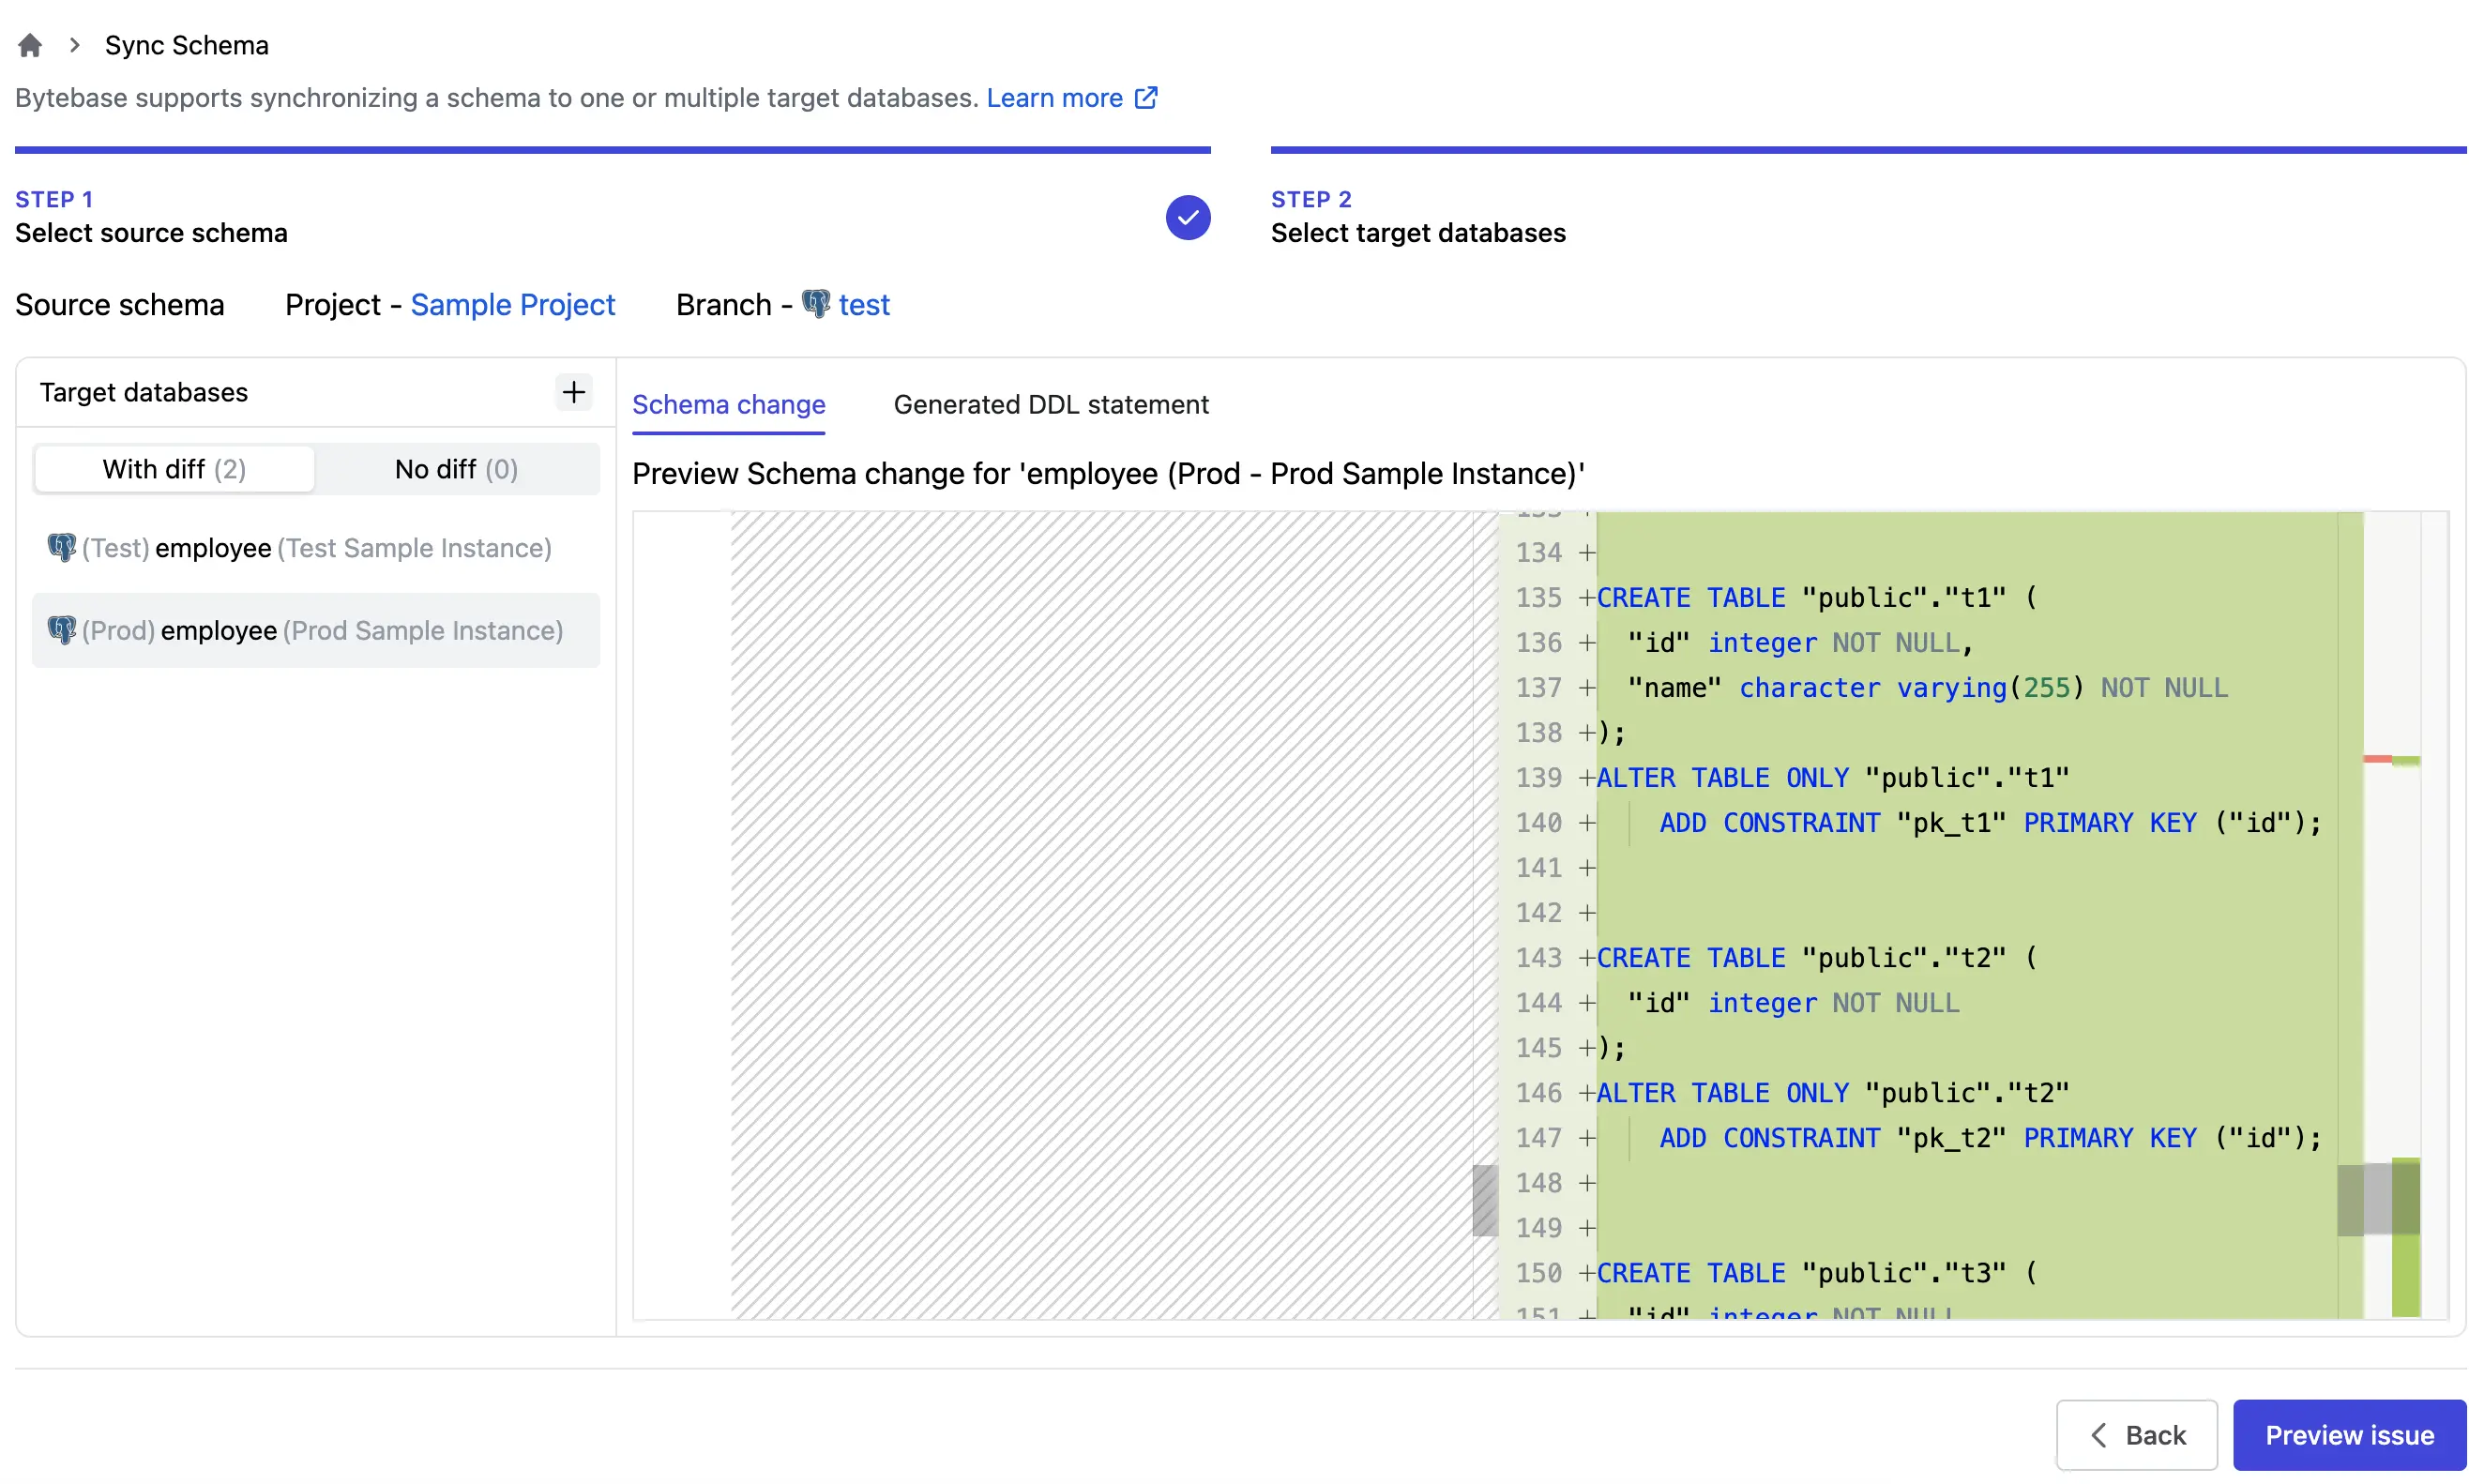Click the Step 1 completed checkmark icon

[x=1187, y=217]
